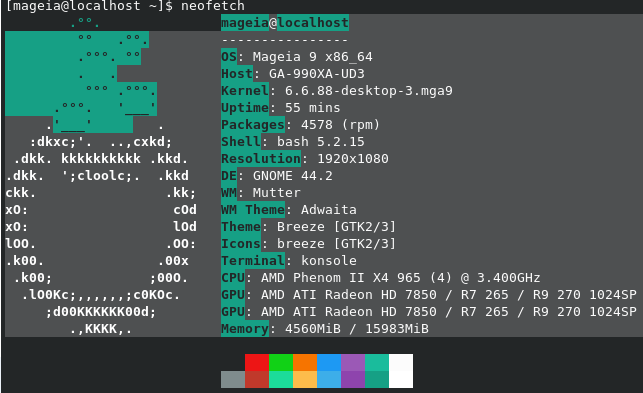Viewport: 643px width, 393px height.
Task: Click the Memory value '4560MiB / 15983MiB'
Action: pos(357,329)
